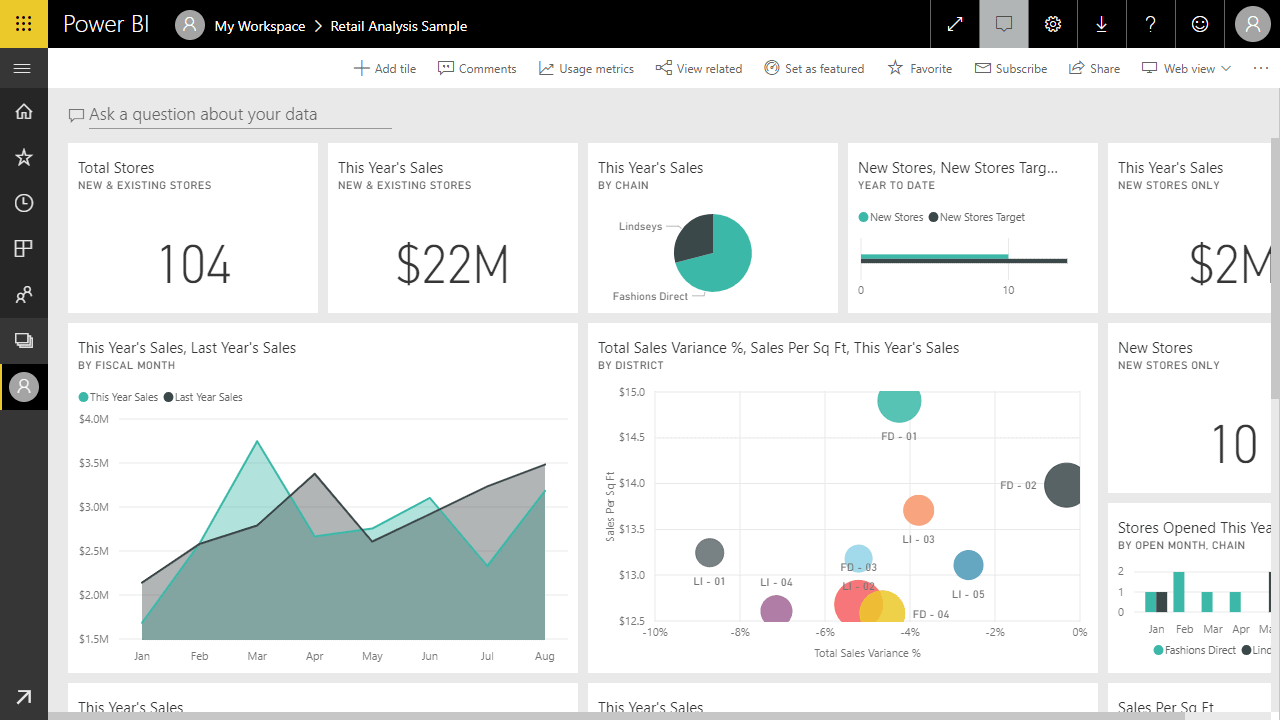Go to Home in sidebar
The image size is (1280, 720).
pyautogui.click(x=24, y=111)
